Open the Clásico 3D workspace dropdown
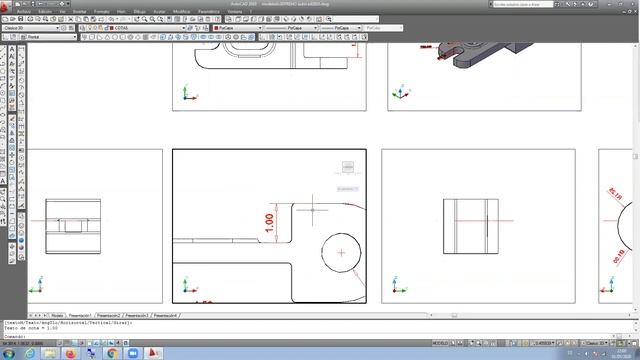The image size is (640, 360). coord(31,28)
